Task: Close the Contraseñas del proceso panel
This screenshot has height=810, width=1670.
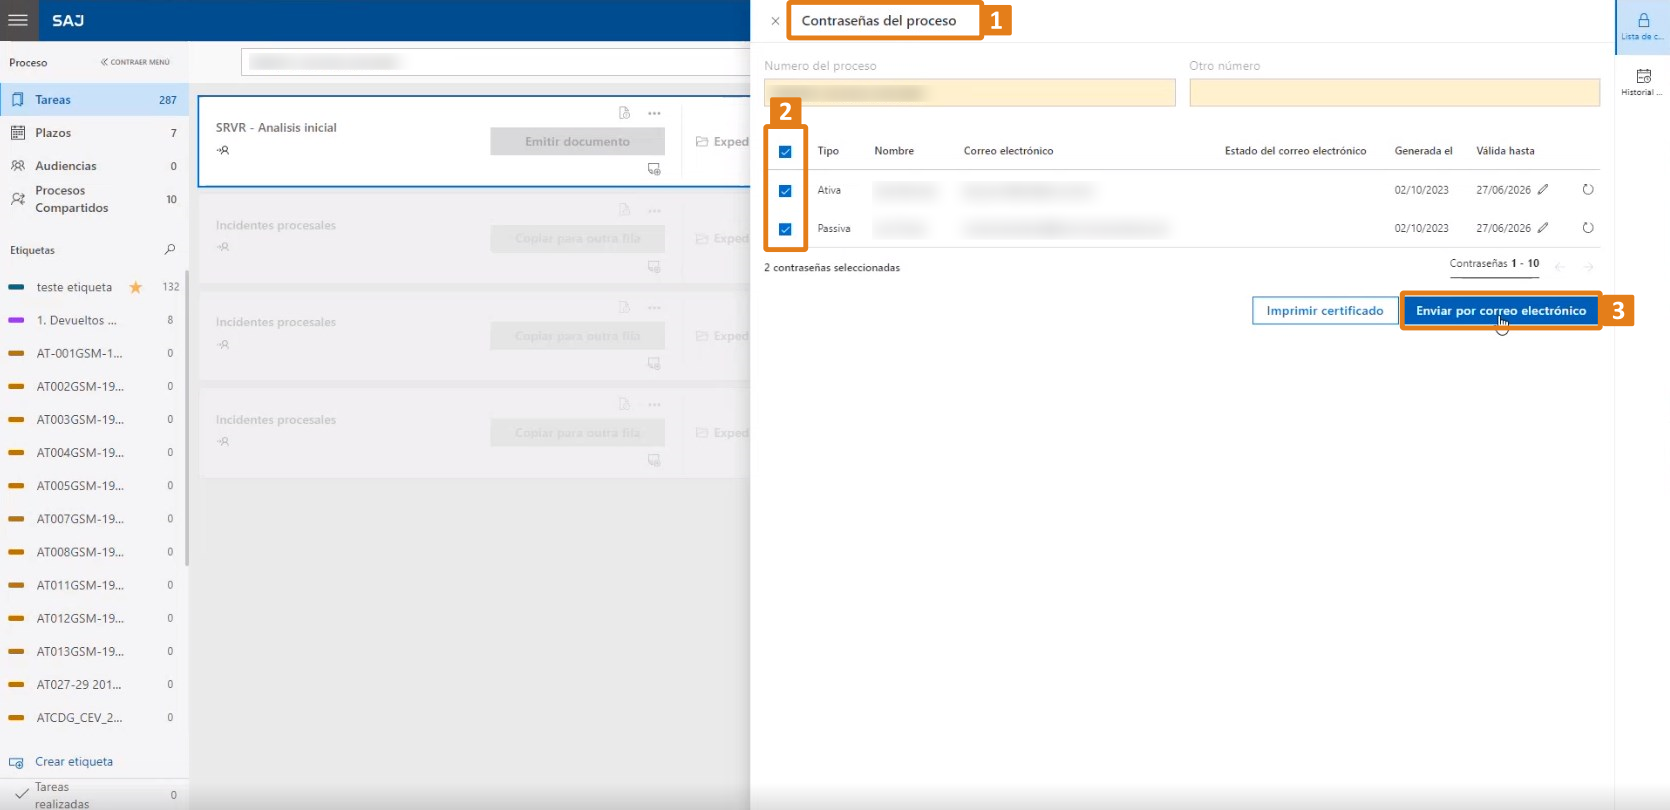Action: [775, 21]
